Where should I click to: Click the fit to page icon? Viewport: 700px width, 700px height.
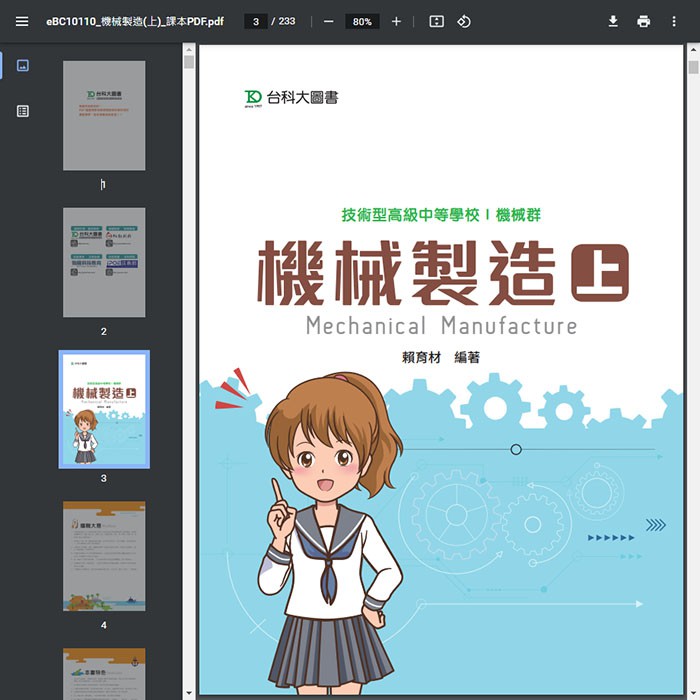point(436,21)
